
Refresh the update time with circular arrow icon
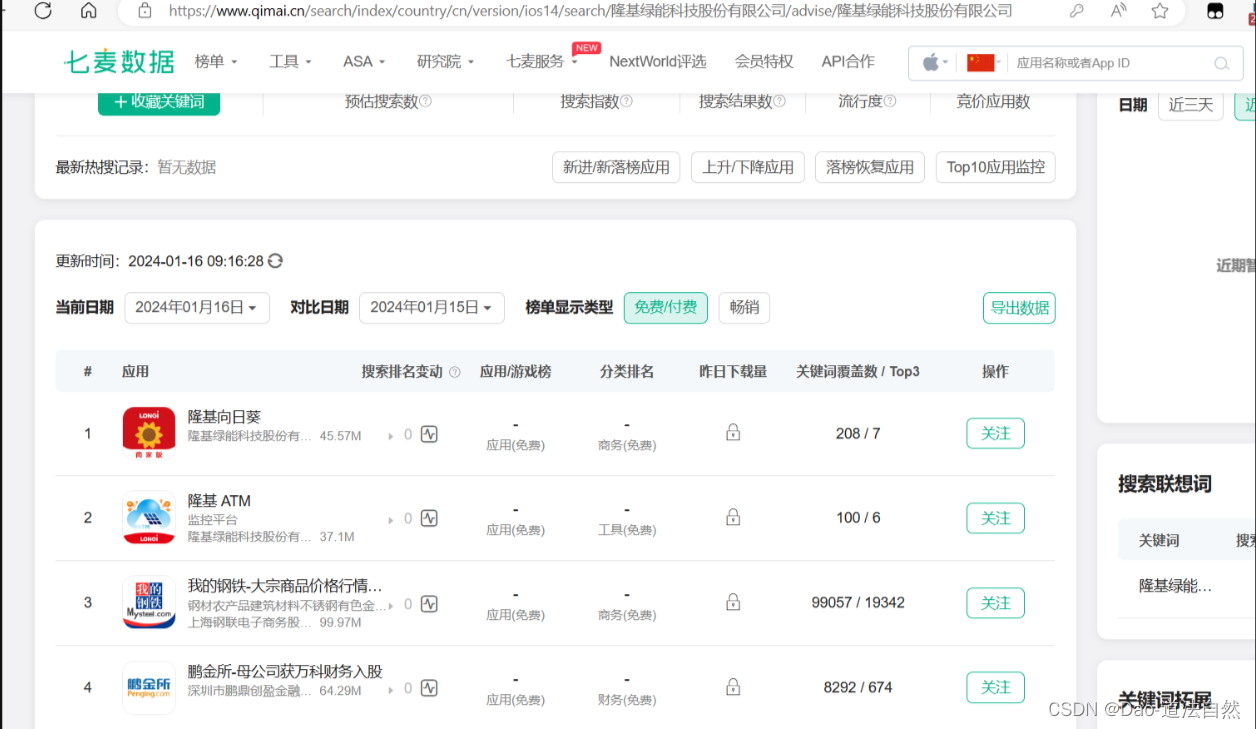coord(275,261)
